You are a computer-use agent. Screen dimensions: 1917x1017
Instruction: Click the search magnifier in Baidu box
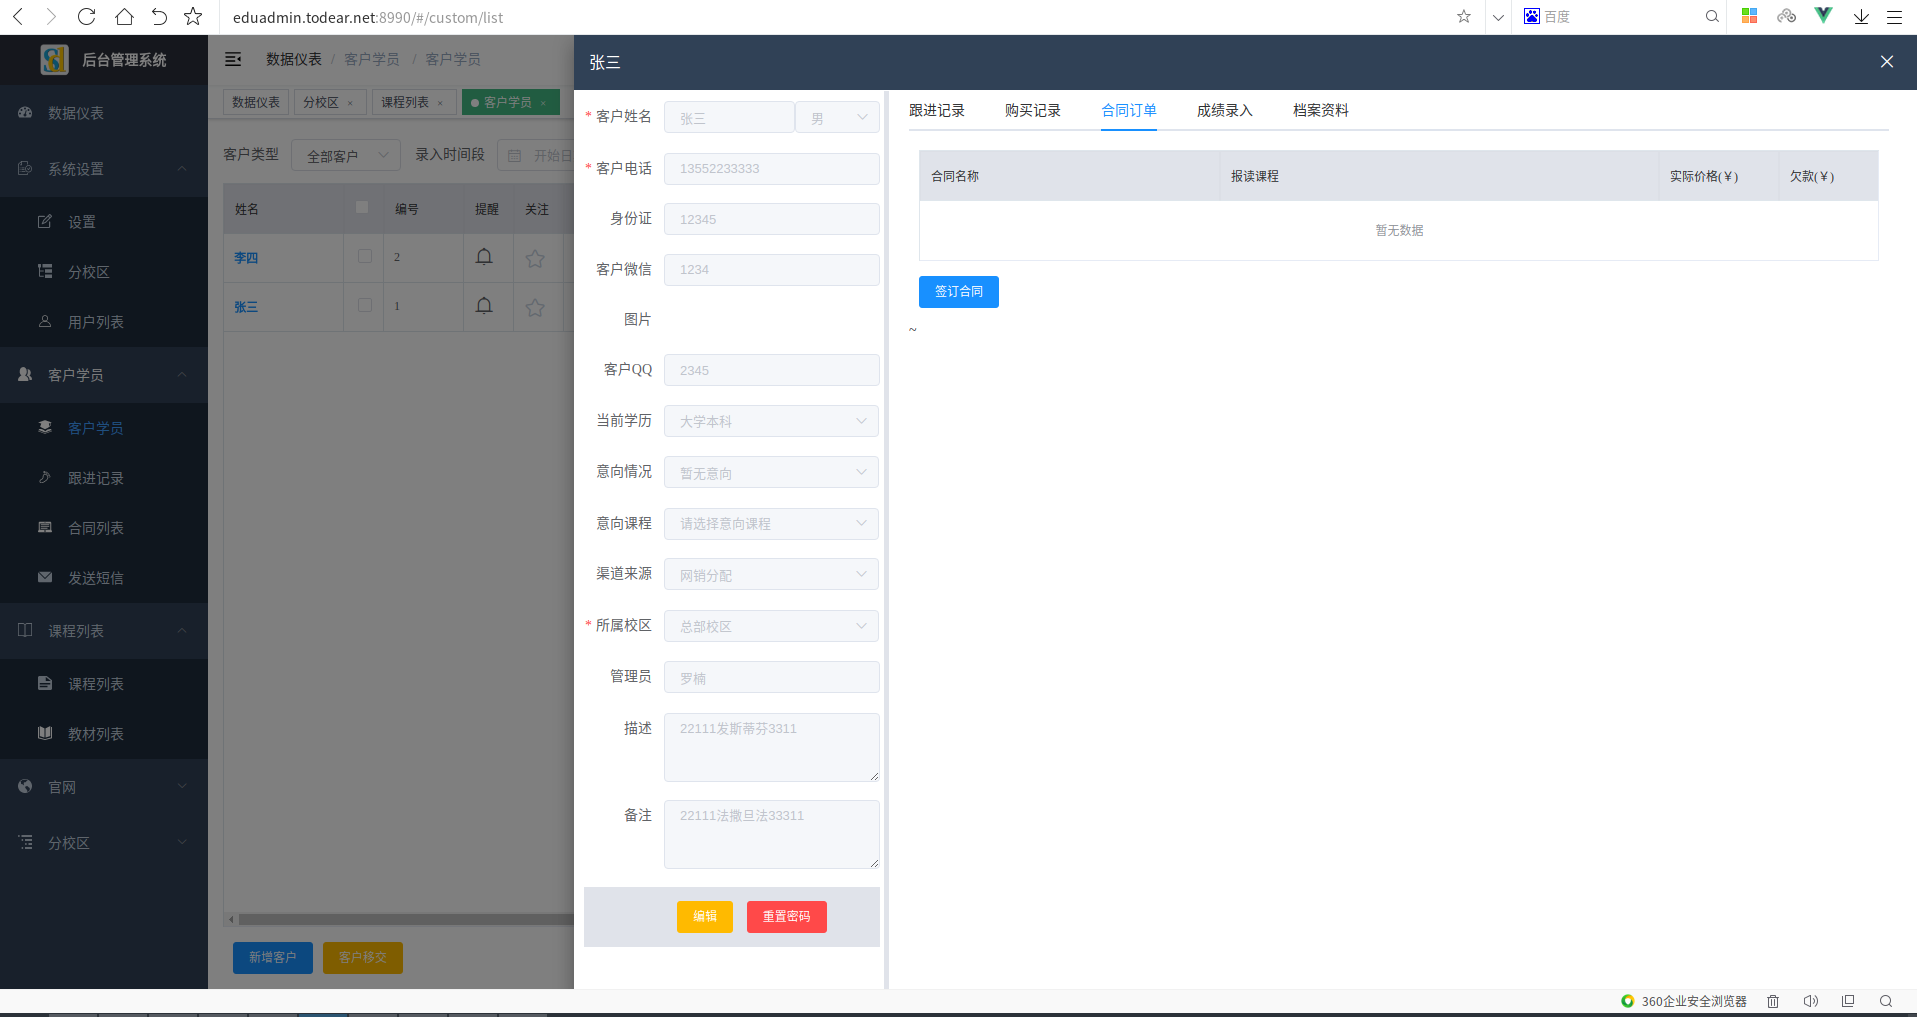(x=1712, y=17)
